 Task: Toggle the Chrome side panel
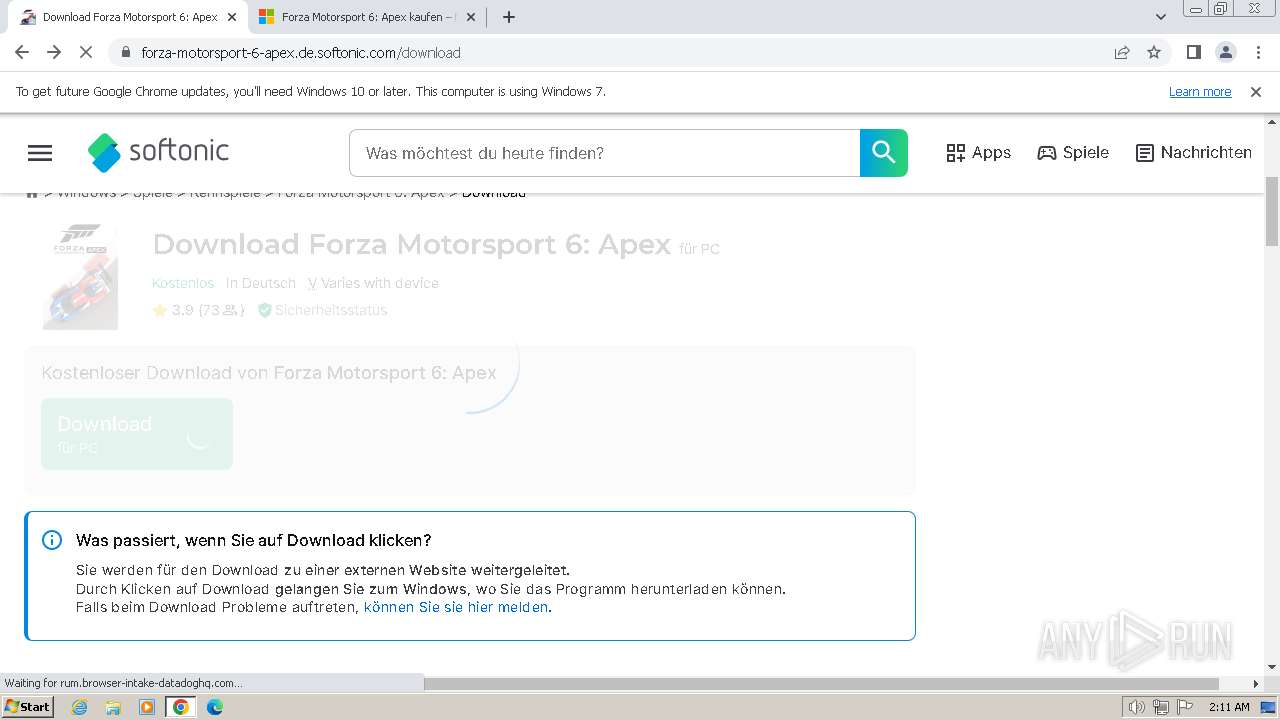(x=1194, y=52)
